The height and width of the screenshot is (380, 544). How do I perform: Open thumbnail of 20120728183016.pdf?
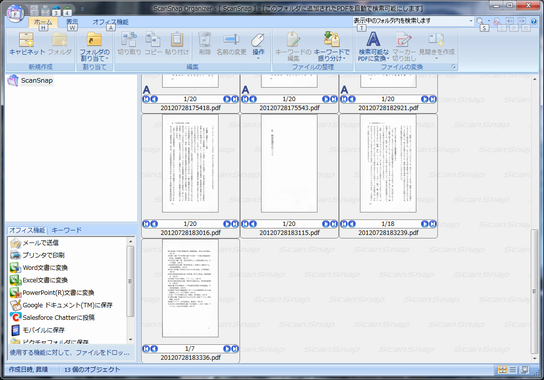190,163
